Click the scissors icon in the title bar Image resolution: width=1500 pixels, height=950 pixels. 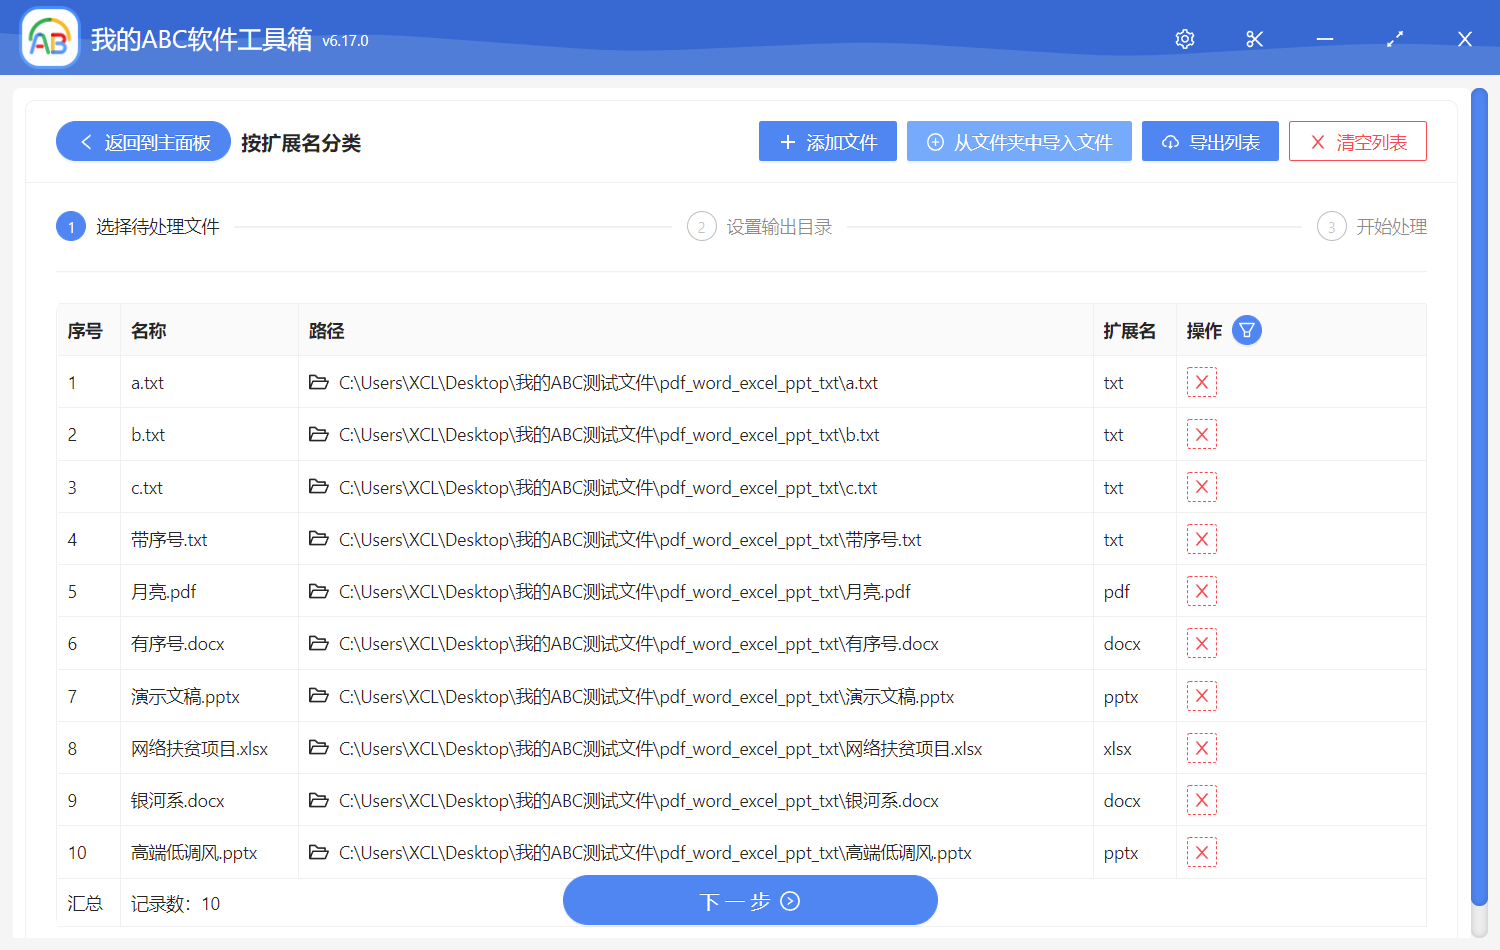[x=1254, y=39]
